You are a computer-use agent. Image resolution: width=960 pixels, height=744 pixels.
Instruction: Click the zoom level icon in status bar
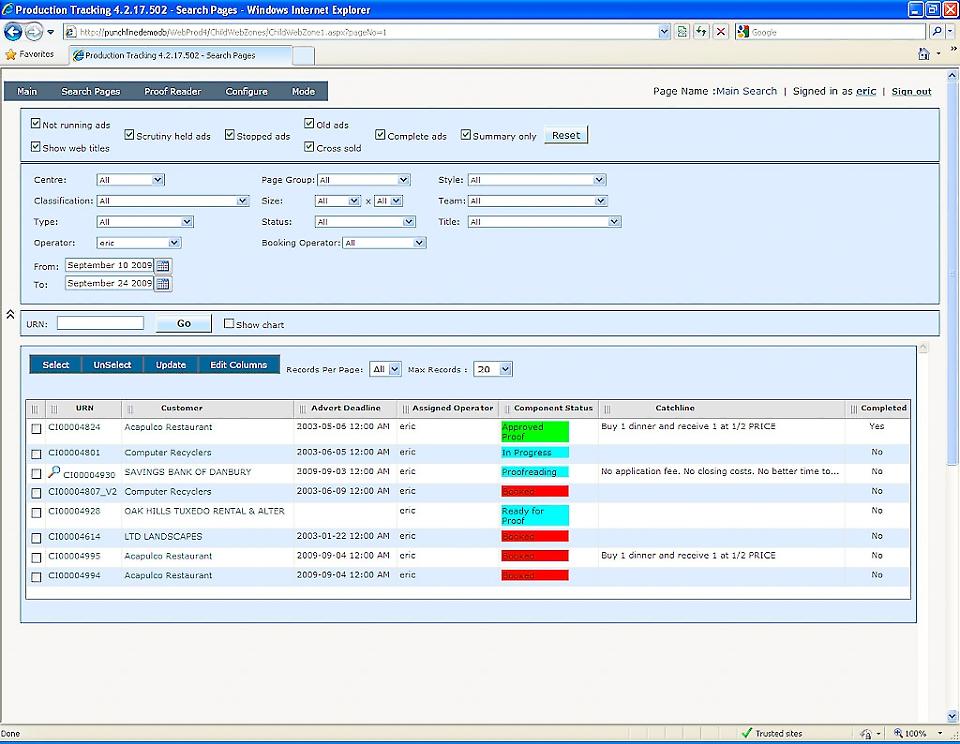click(898, 733)
